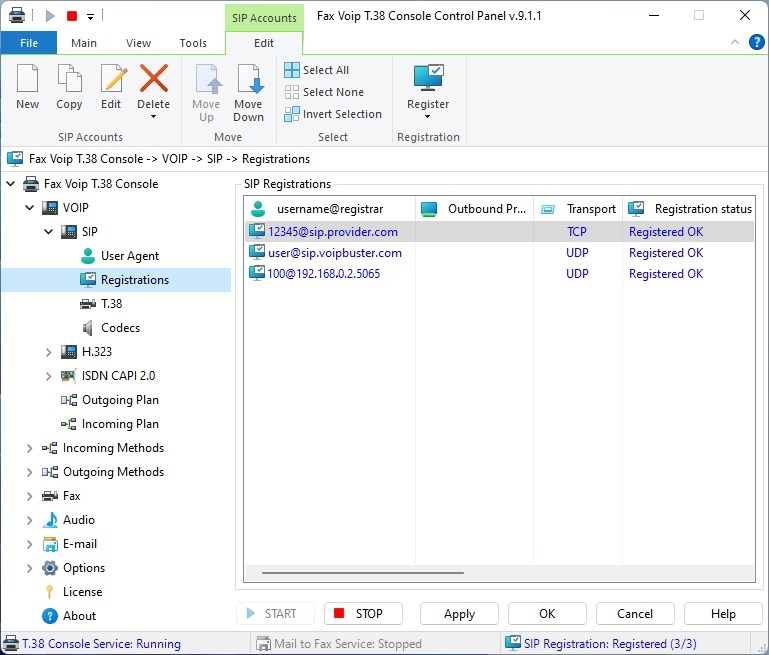Click the STOP button
Viewport: 769px width, 655px height.
coord(363,614)
